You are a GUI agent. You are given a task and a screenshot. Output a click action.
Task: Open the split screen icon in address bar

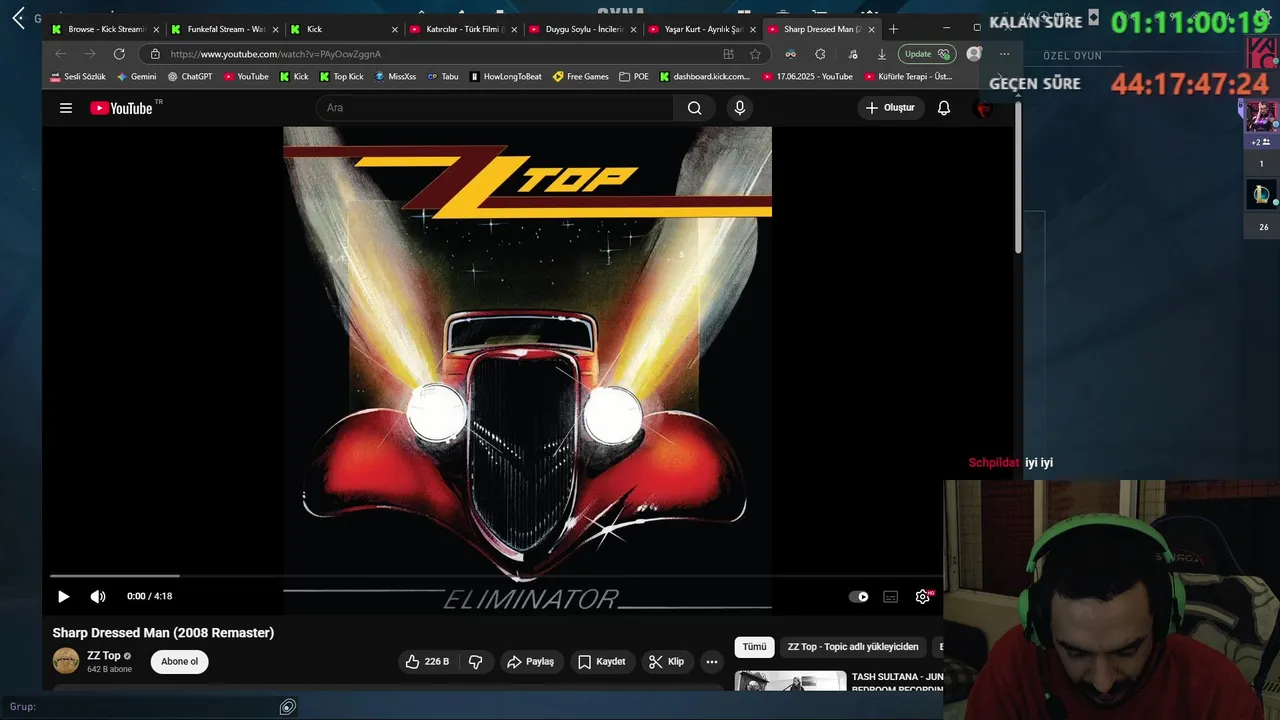click(728, 54)
